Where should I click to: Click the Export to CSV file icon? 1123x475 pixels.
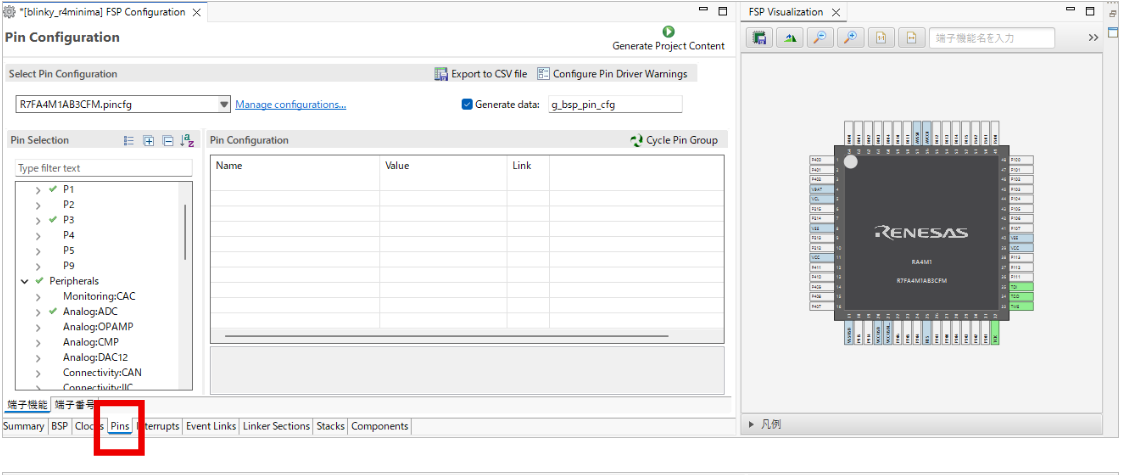click(x=441, y=74)
